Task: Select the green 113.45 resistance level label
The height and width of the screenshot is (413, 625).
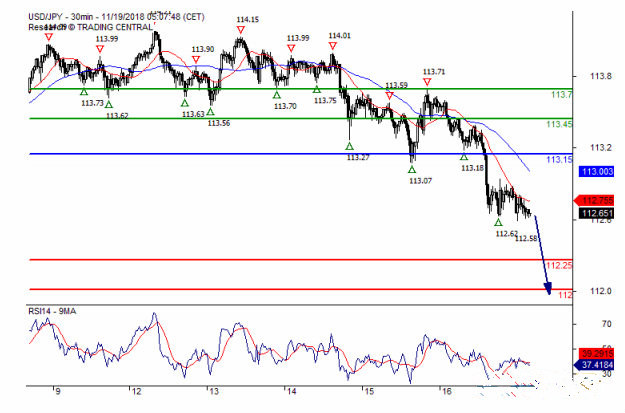Action: (559, 124)
